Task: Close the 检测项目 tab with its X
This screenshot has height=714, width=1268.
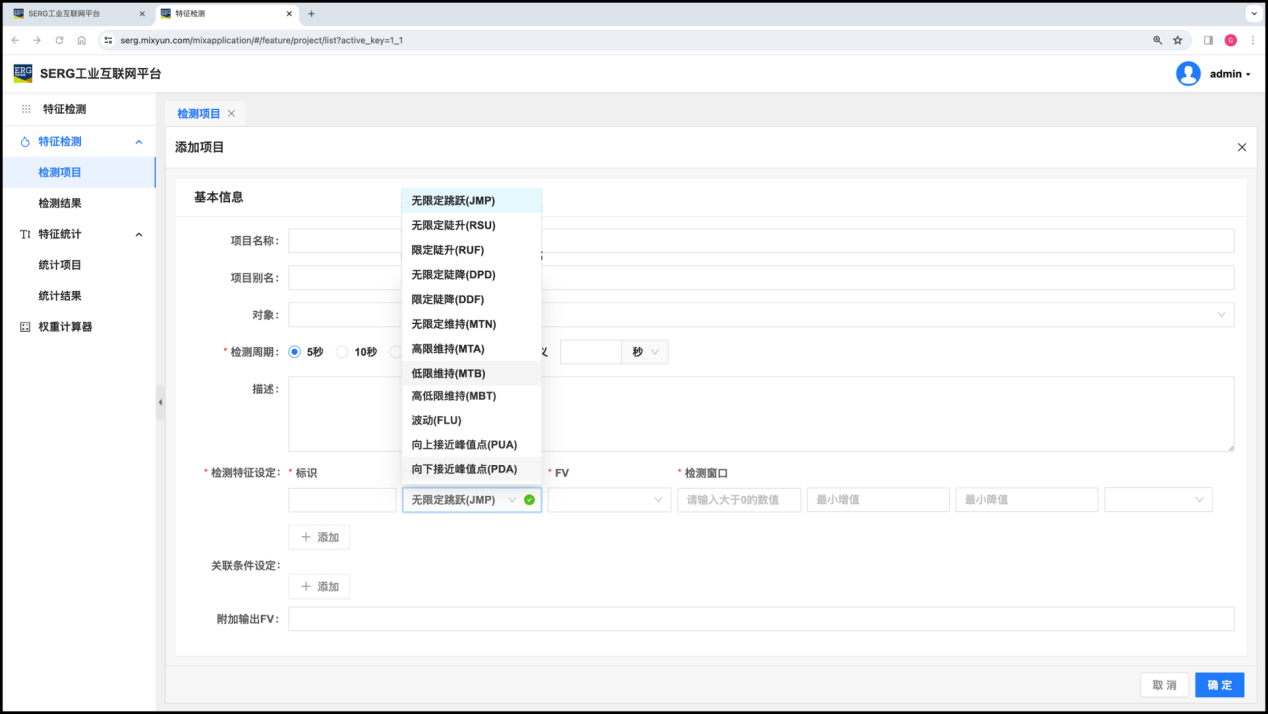Action: point(232,114)
